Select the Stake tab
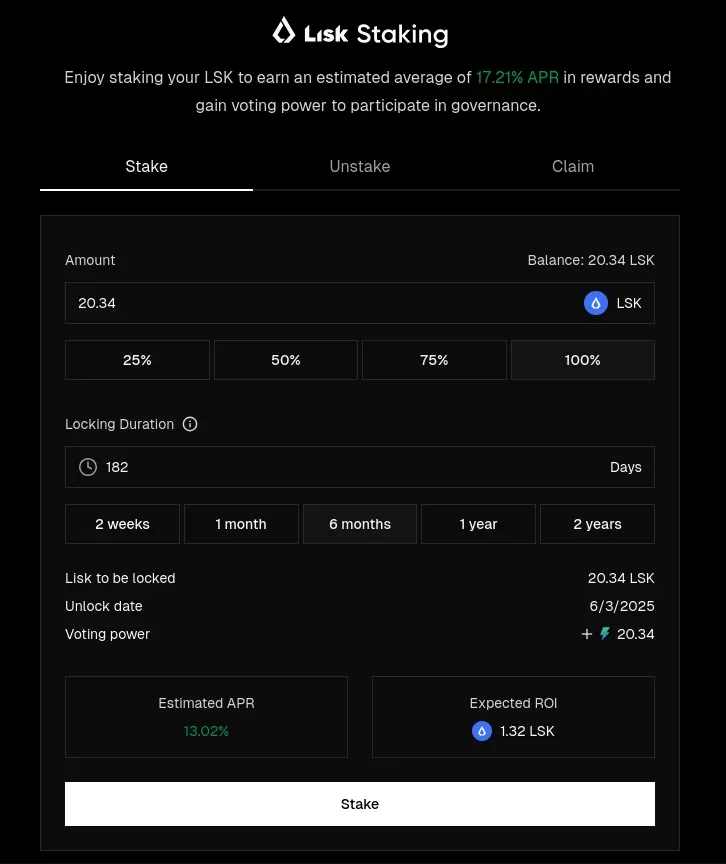 [x=147, y=166]
